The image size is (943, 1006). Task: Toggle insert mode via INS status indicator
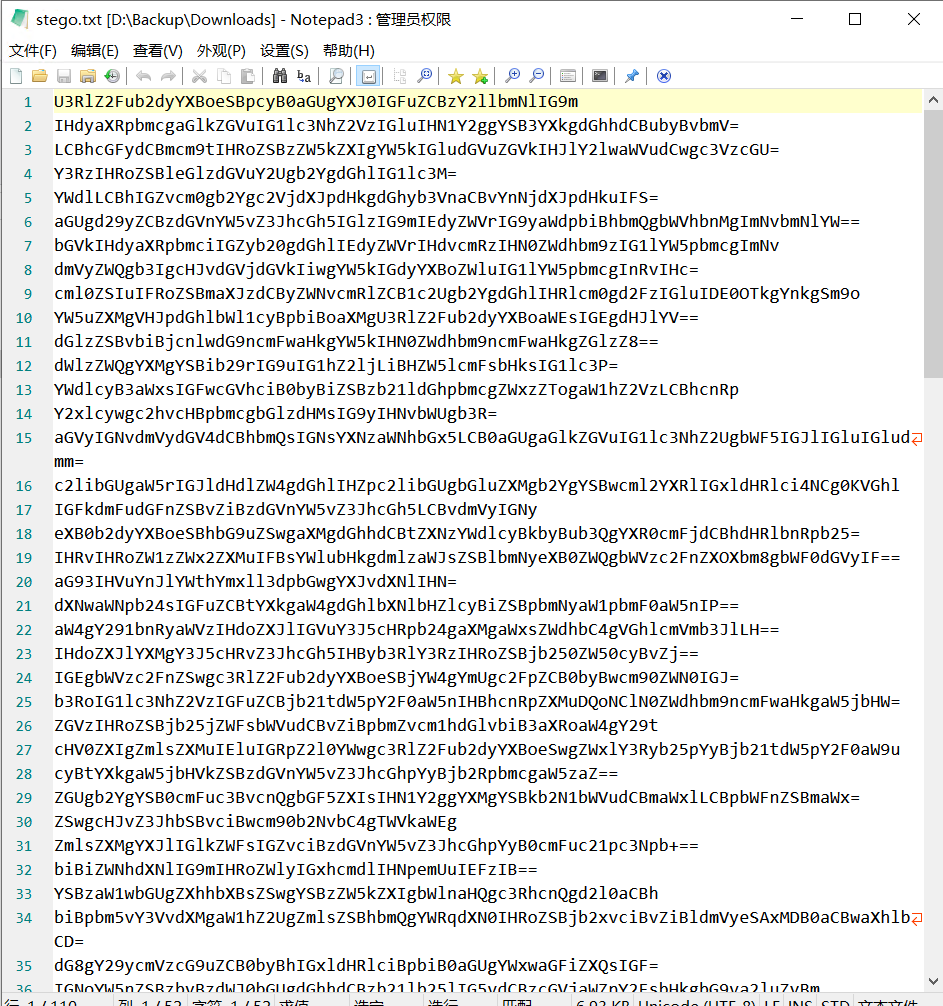point(798,1000)
